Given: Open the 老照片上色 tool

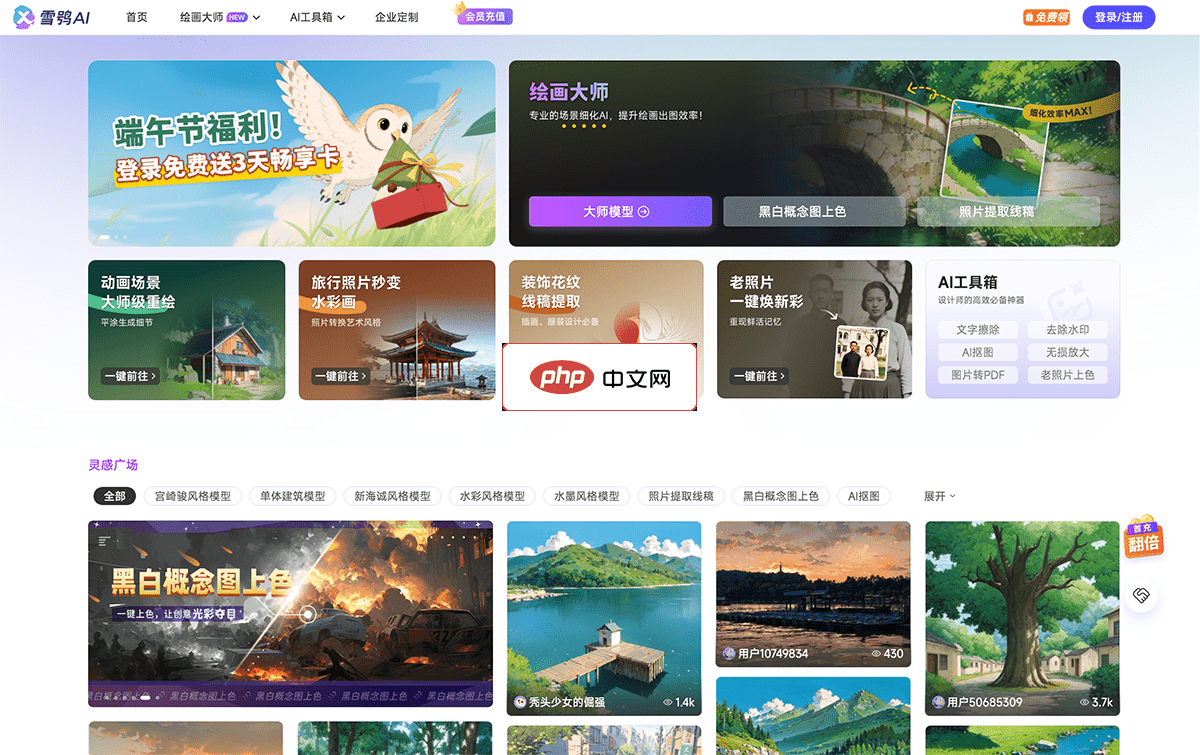Looking at the screenshot, I should point(1067,376).
